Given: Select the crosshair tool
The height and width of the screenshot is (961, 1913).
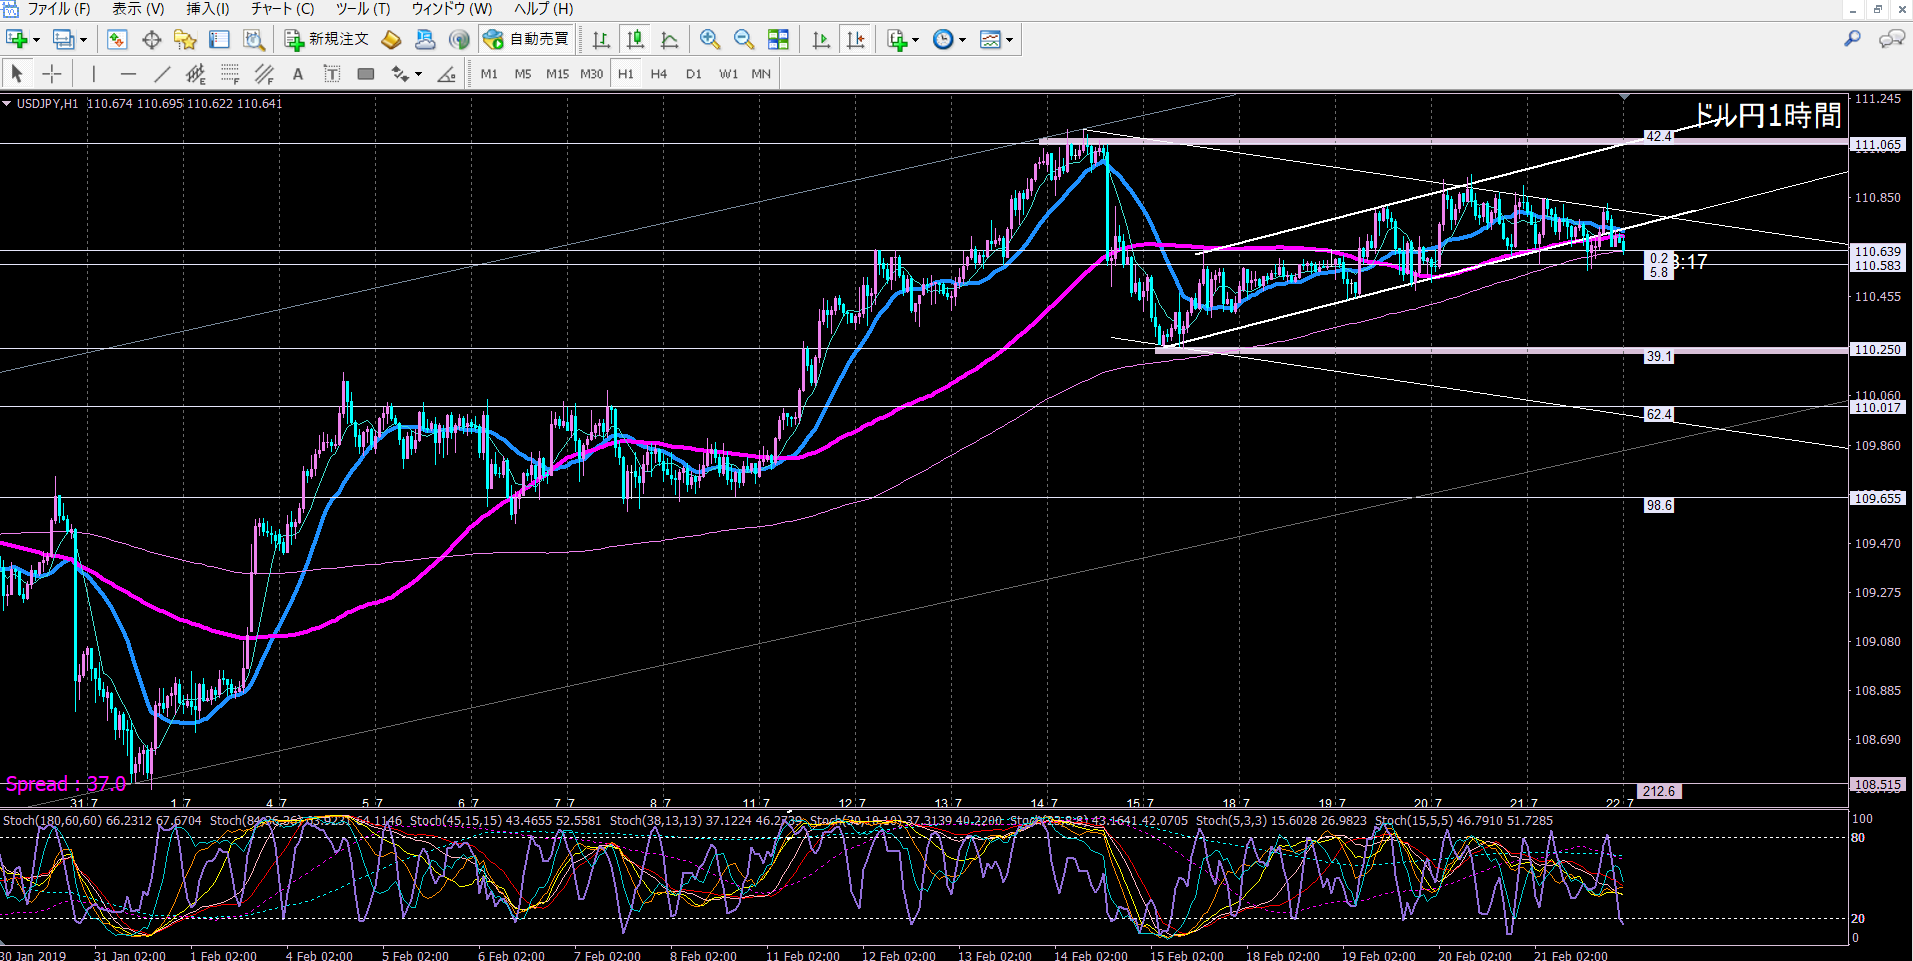Looking at the screenshot, I should [52, 73].
